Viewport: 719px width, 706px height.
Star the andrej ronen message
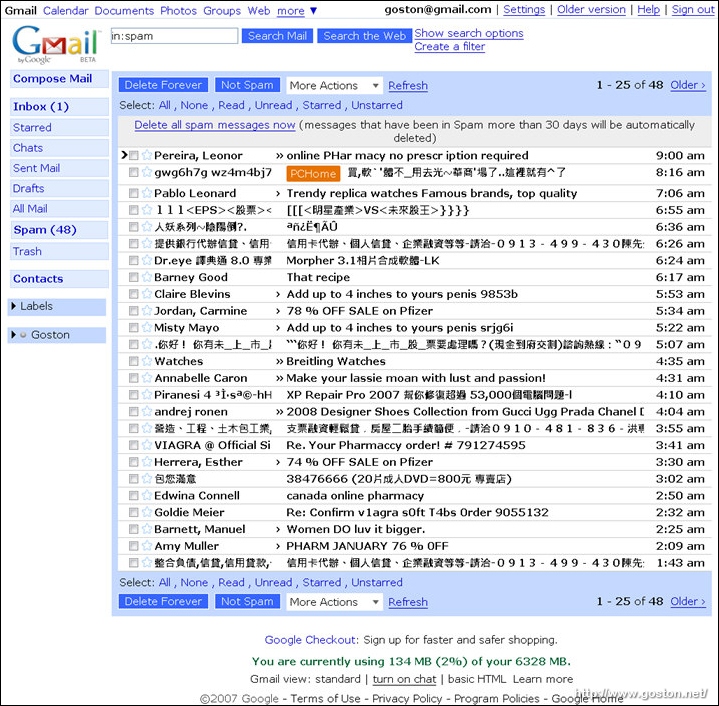point(147,412)
